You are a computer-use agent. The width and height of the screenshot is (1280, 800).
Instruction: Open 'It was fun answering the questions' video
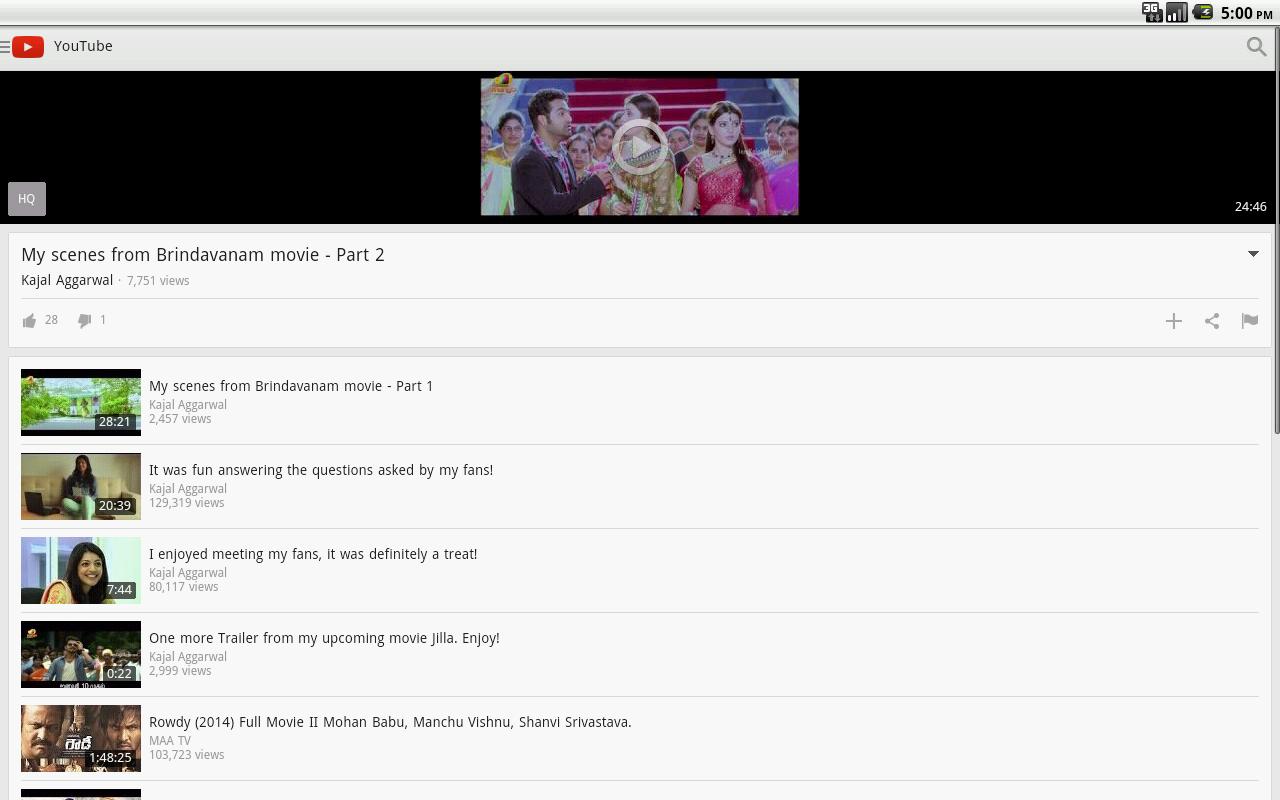(x=321, y=470)
